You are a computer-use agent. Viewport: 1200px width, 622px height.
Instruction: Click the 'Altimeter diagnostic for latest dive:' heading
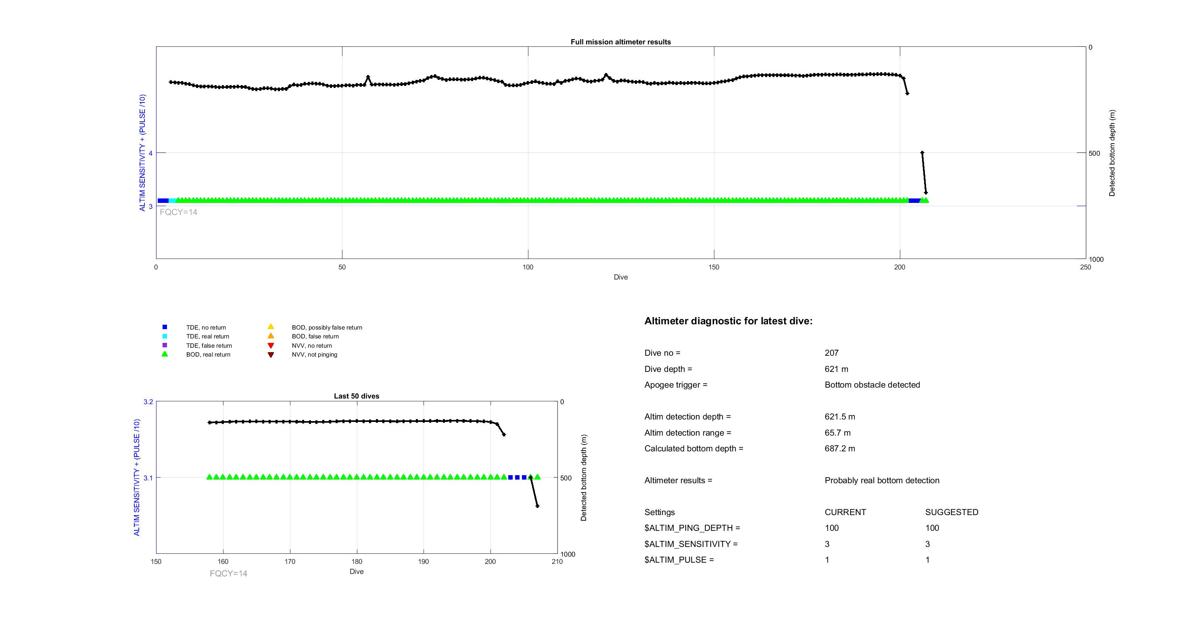tap(729, 321)
